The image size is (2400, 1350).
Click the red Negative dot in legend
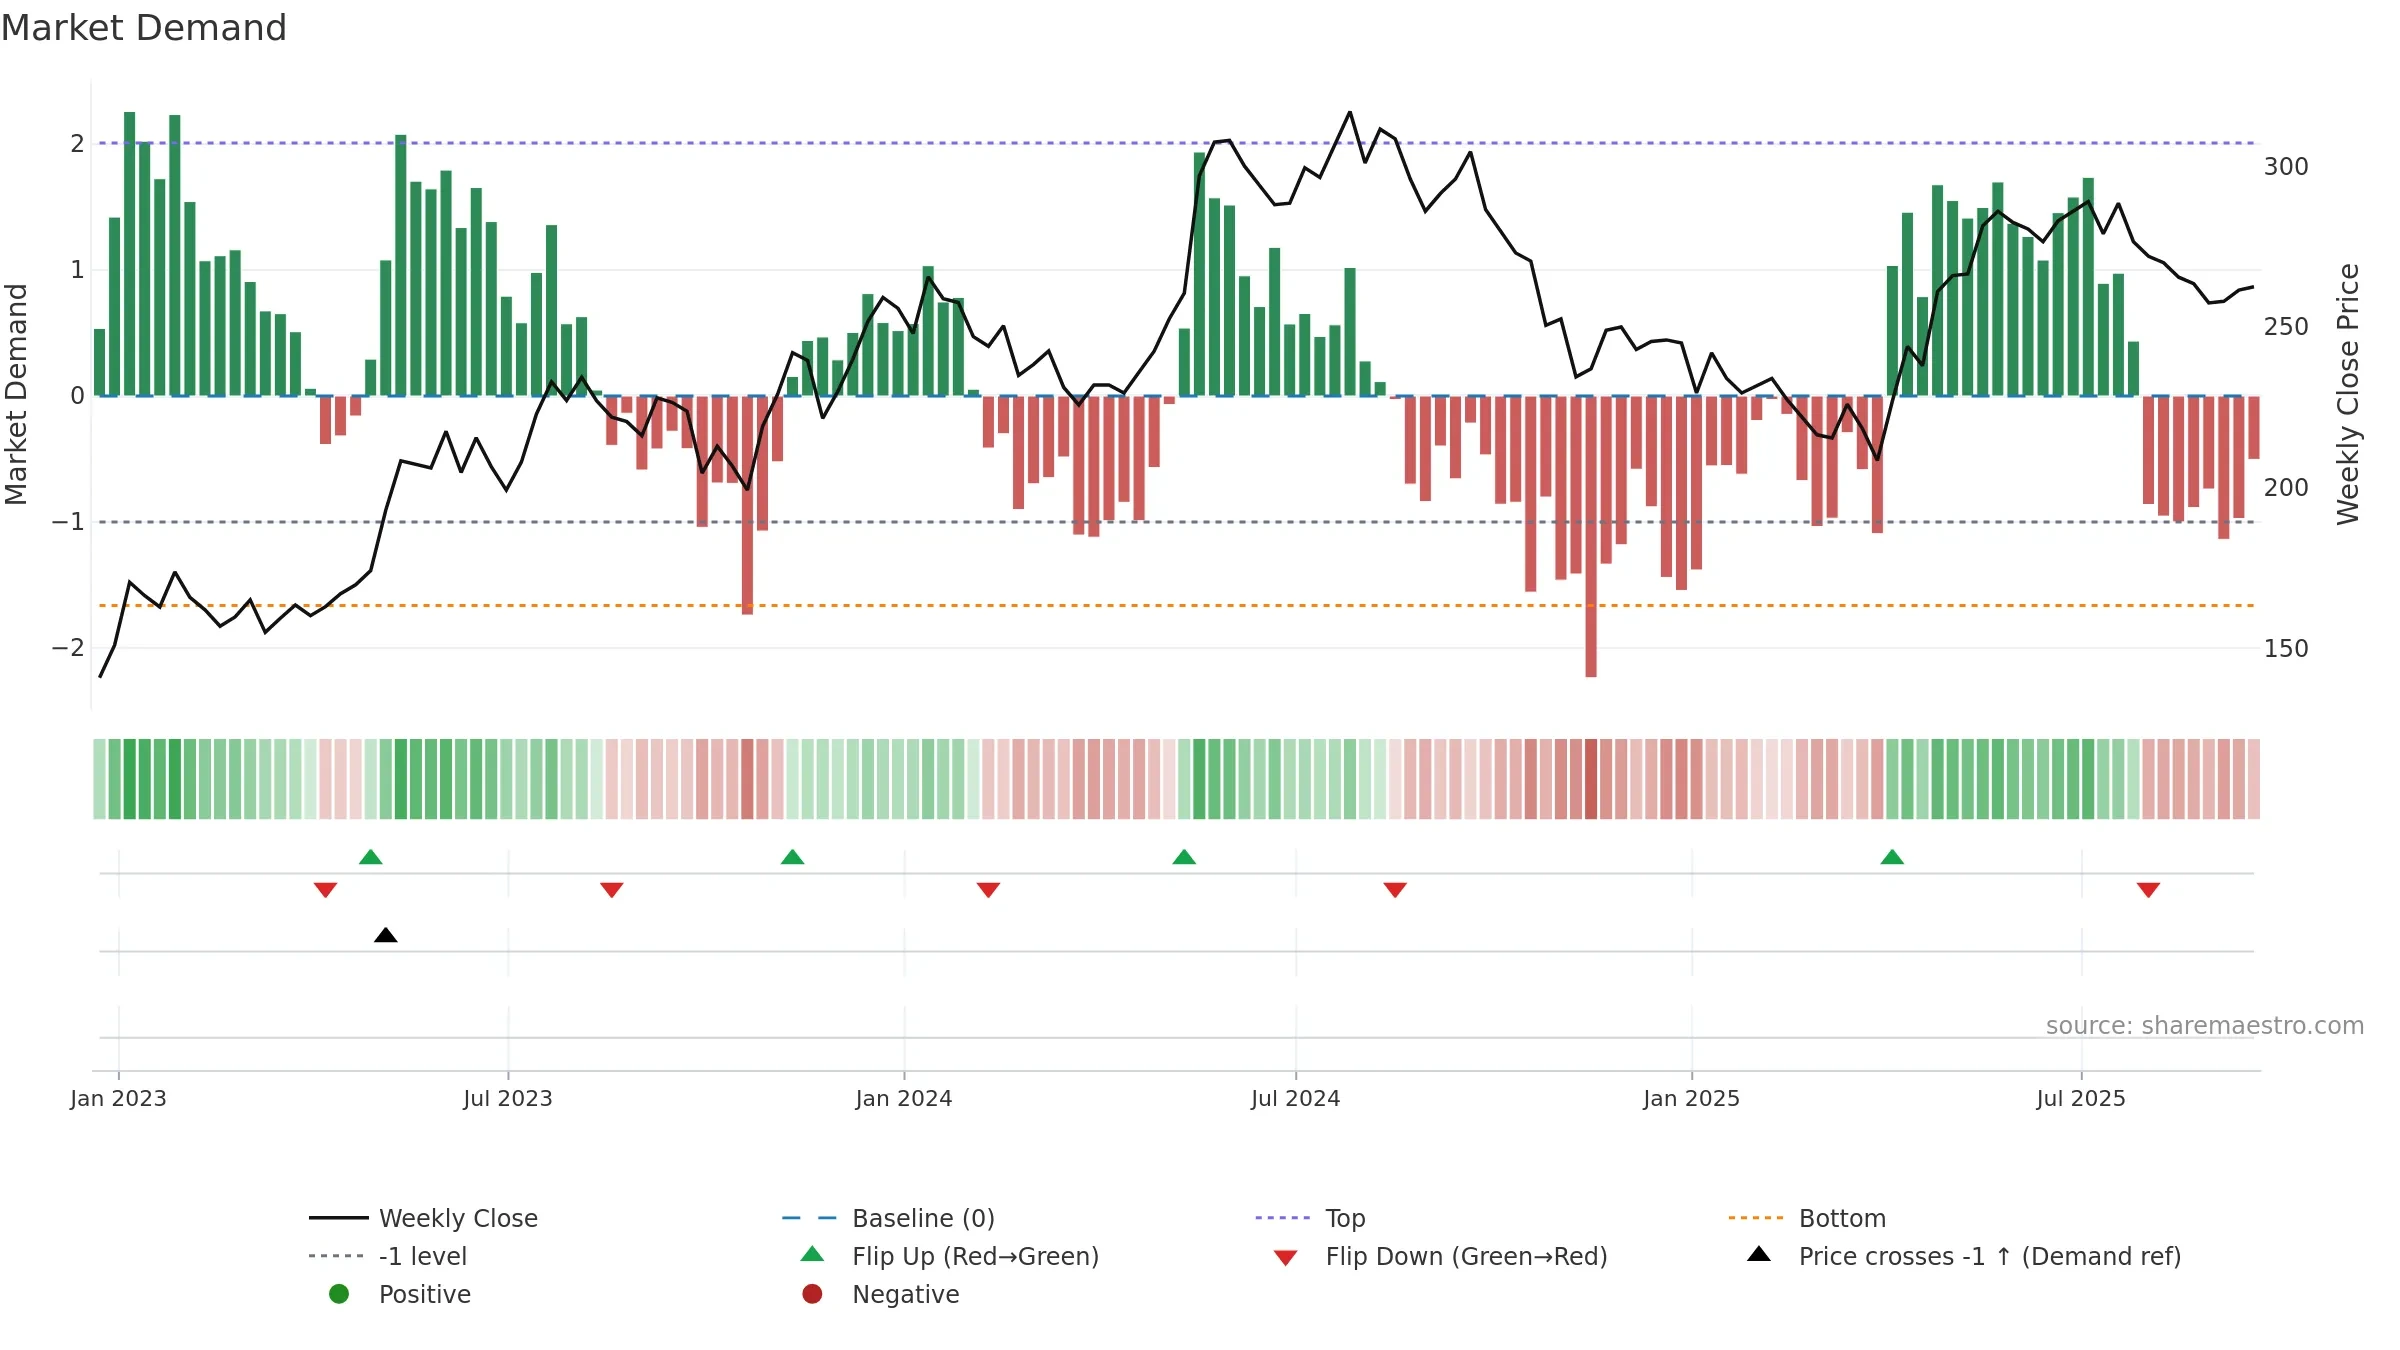pyautogui.click(x=812, y=1294)
